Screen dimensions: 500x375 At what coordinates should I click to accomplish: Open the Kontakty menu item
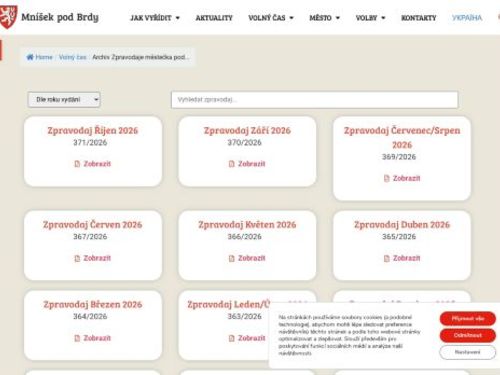tap(419, 18)
